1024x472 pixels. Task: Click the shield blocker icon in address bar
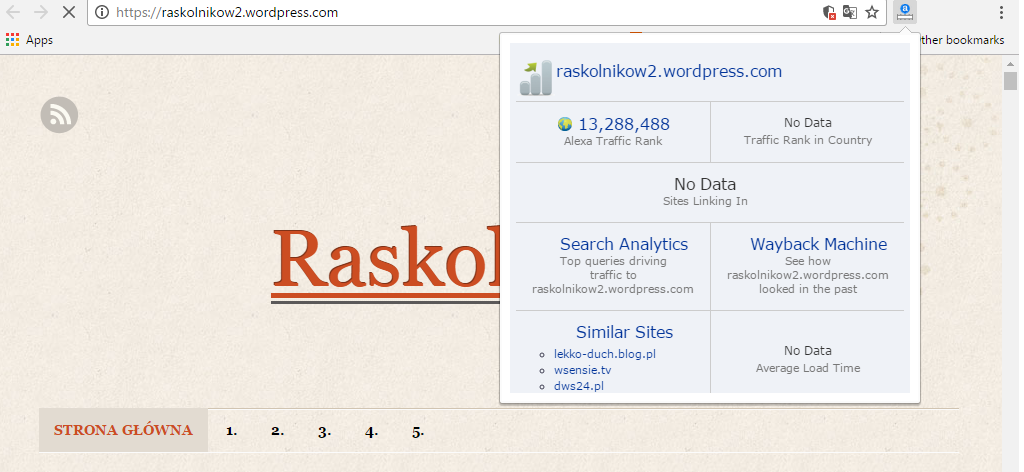[x=829, y=12]
